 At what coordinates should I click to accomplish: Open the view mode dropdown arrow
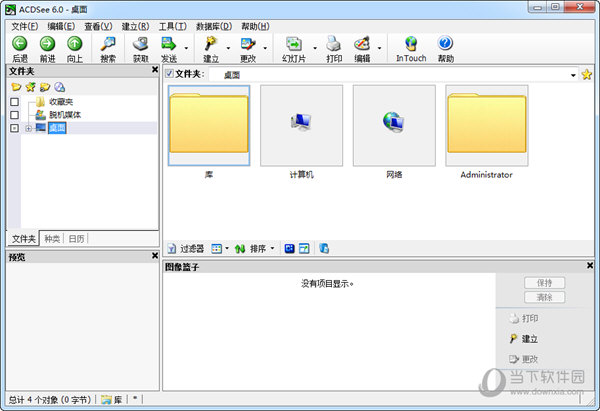[x=227, y=249]
